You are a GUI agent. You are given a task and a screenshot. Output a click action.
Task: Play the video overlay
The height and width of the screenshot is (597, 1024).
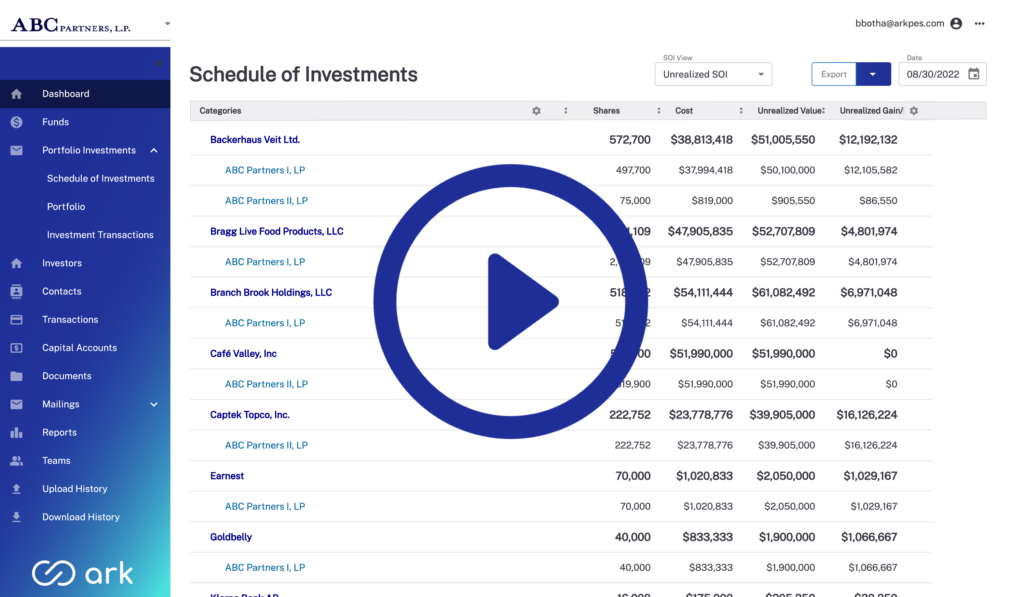click(511, 301)
